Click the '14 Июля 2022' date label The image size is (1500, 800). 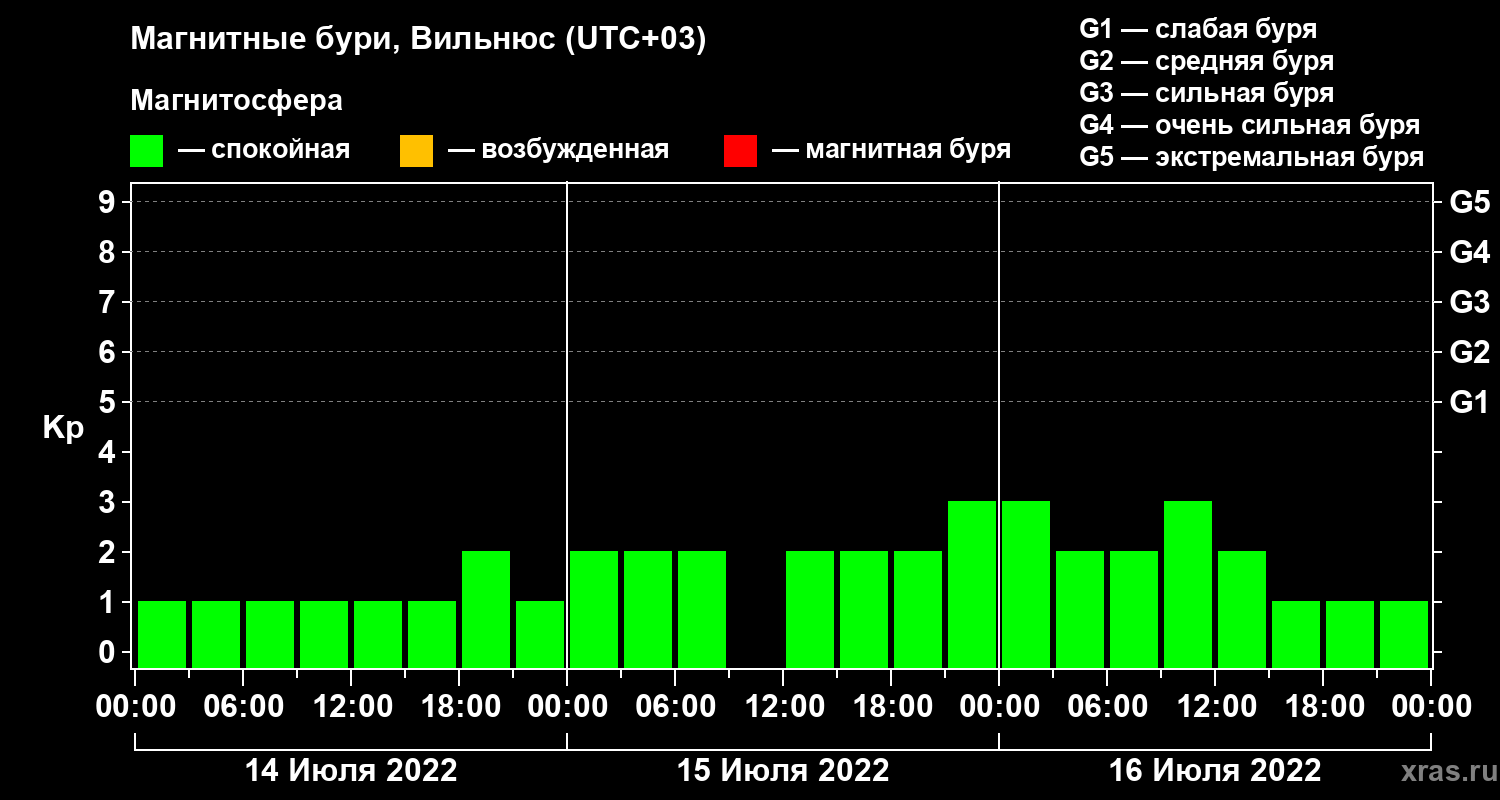click(x=351, y=771)
